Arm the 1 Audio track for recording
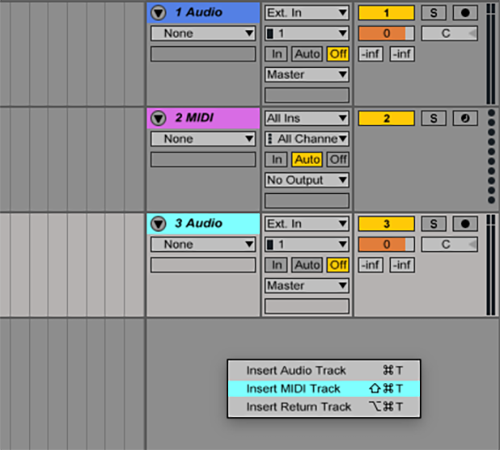 [465, 13]
